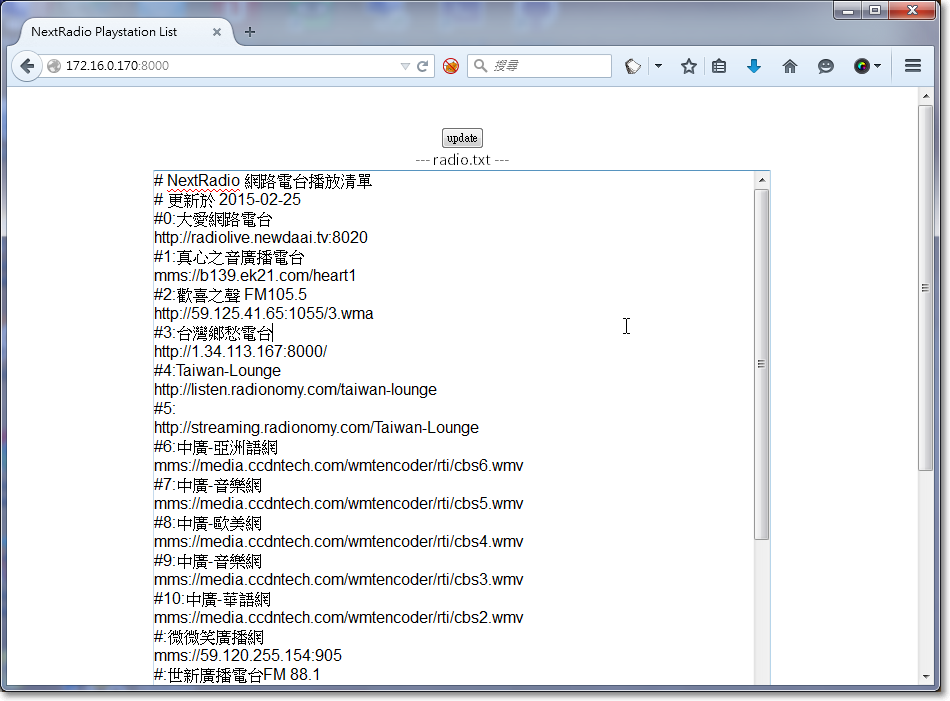The image size is (950, 701).
Task: Close the NextRadio Playstation List tab
Action: (216, 32)
